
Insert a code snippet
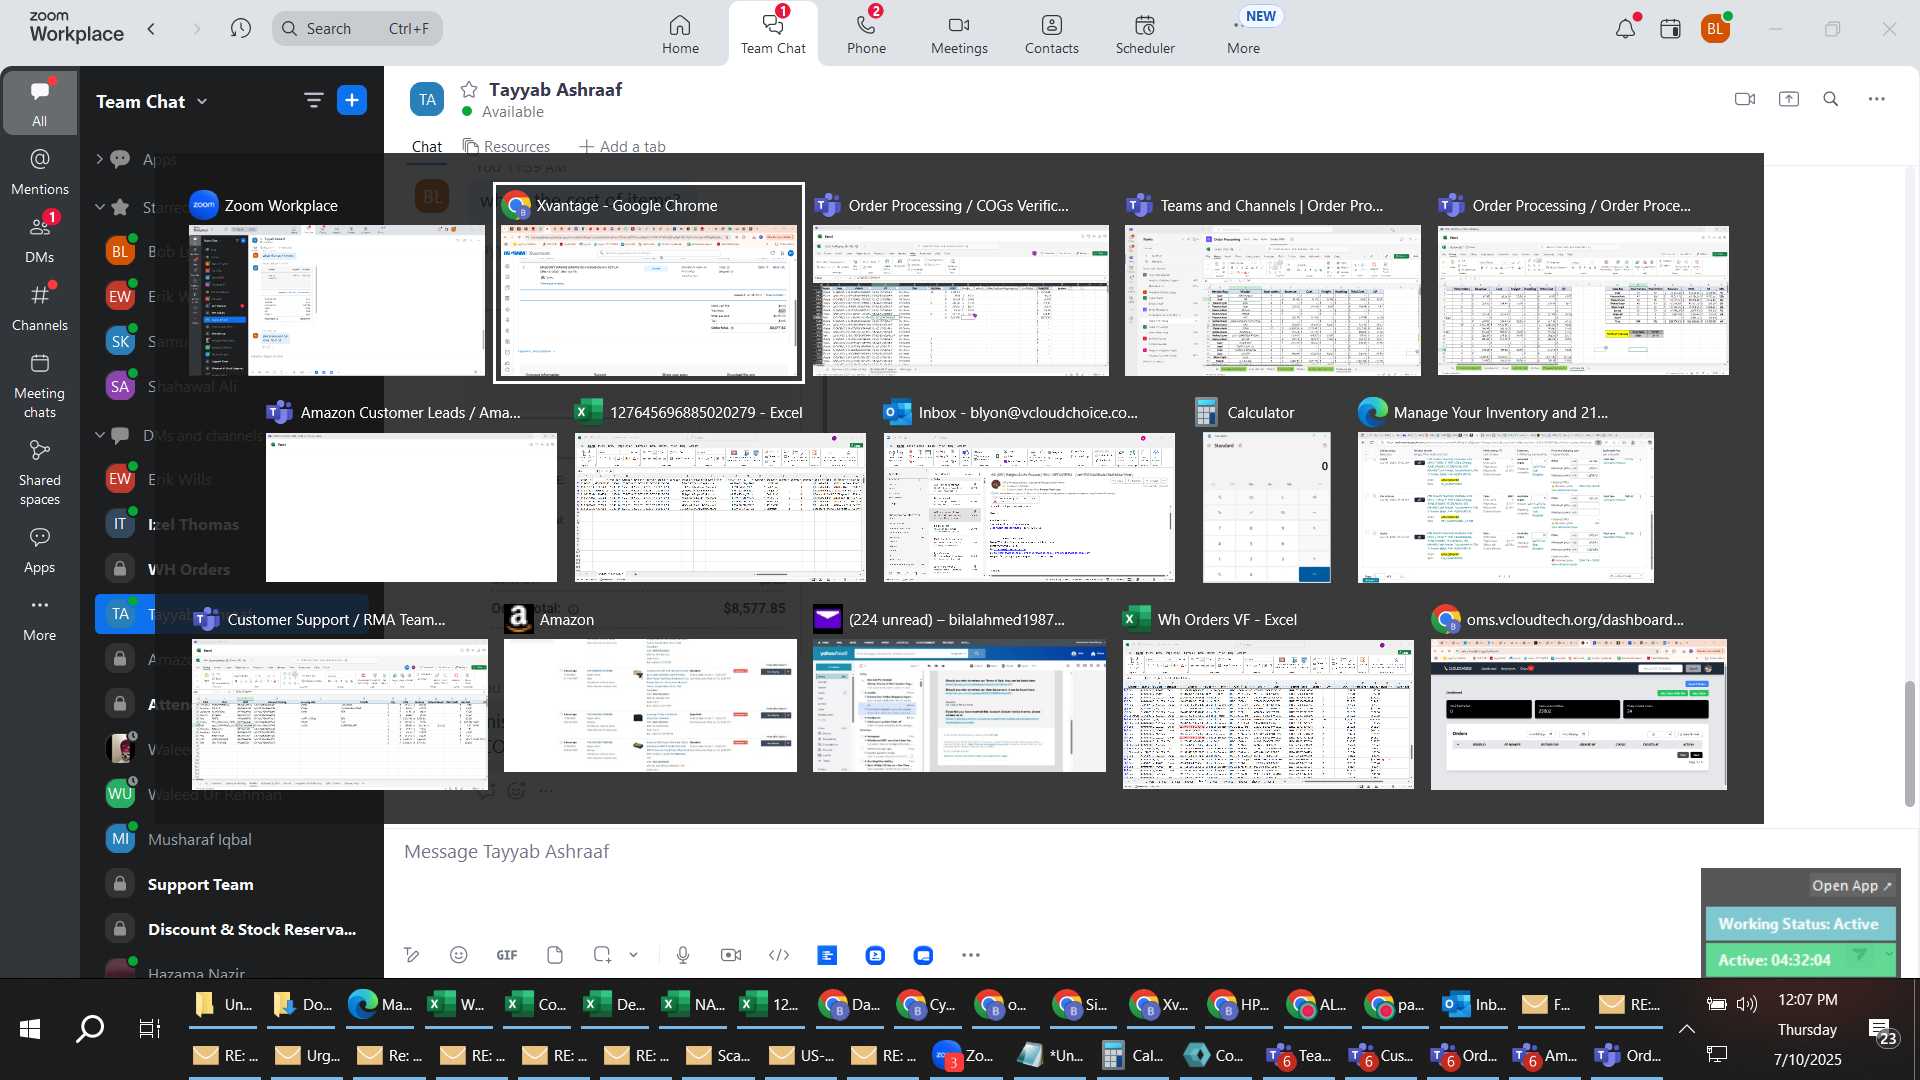(x=779, y=955)
